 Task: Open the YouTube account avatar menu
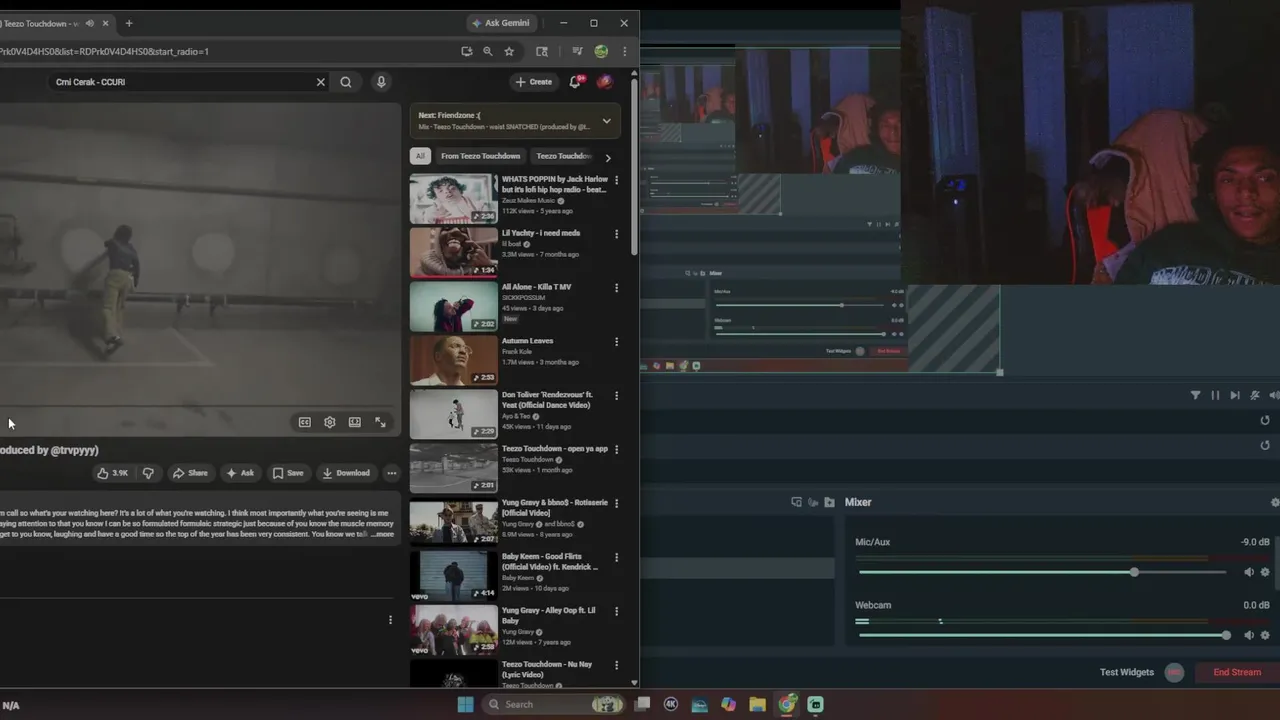coord(604,82)
